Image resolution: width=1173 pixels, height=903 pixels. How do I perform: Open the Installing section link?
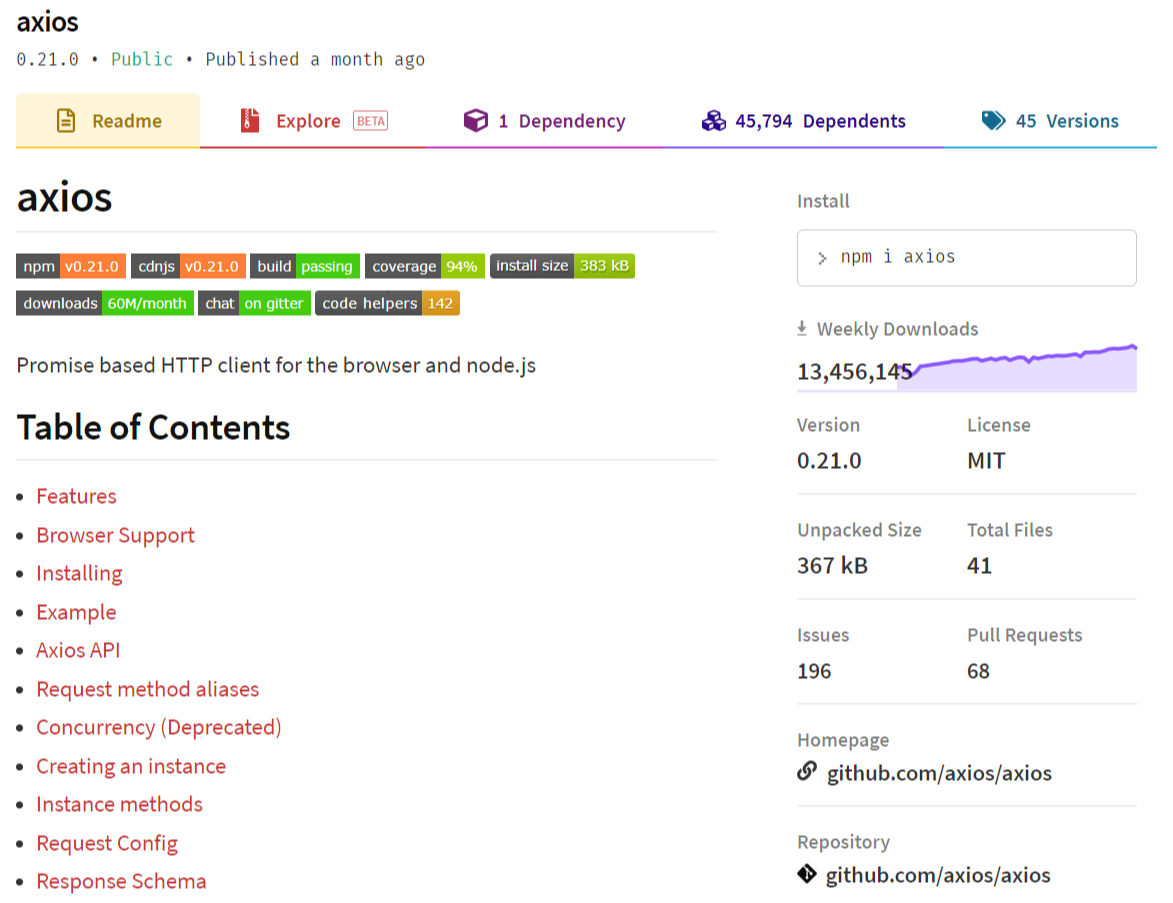(x=79, y=573)
